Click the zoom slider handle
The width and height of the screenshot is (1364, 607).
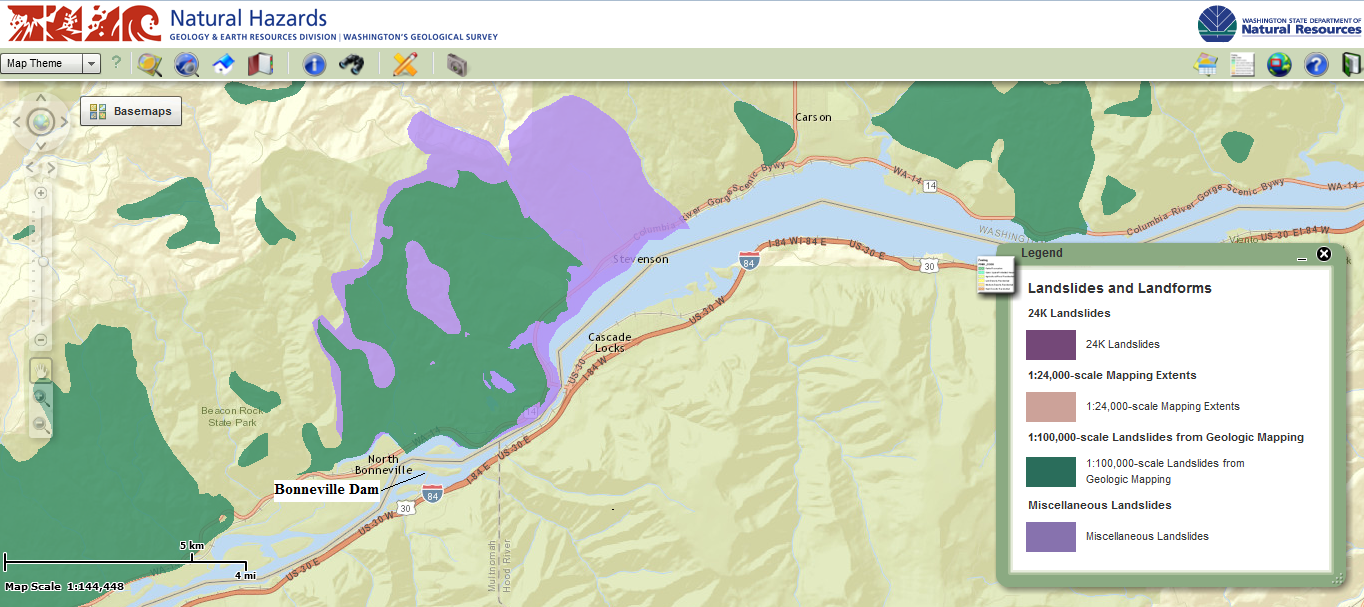(42, 261)
